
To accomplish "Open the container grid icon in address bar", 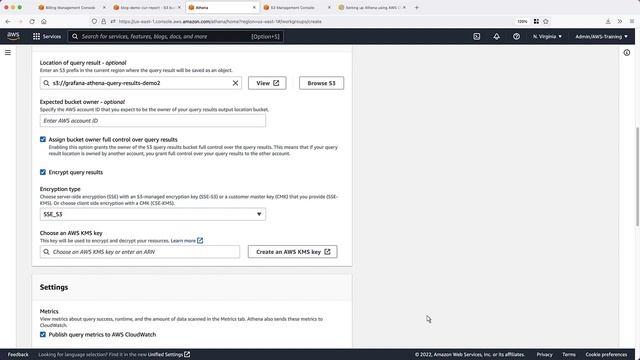I will point(536,21).
